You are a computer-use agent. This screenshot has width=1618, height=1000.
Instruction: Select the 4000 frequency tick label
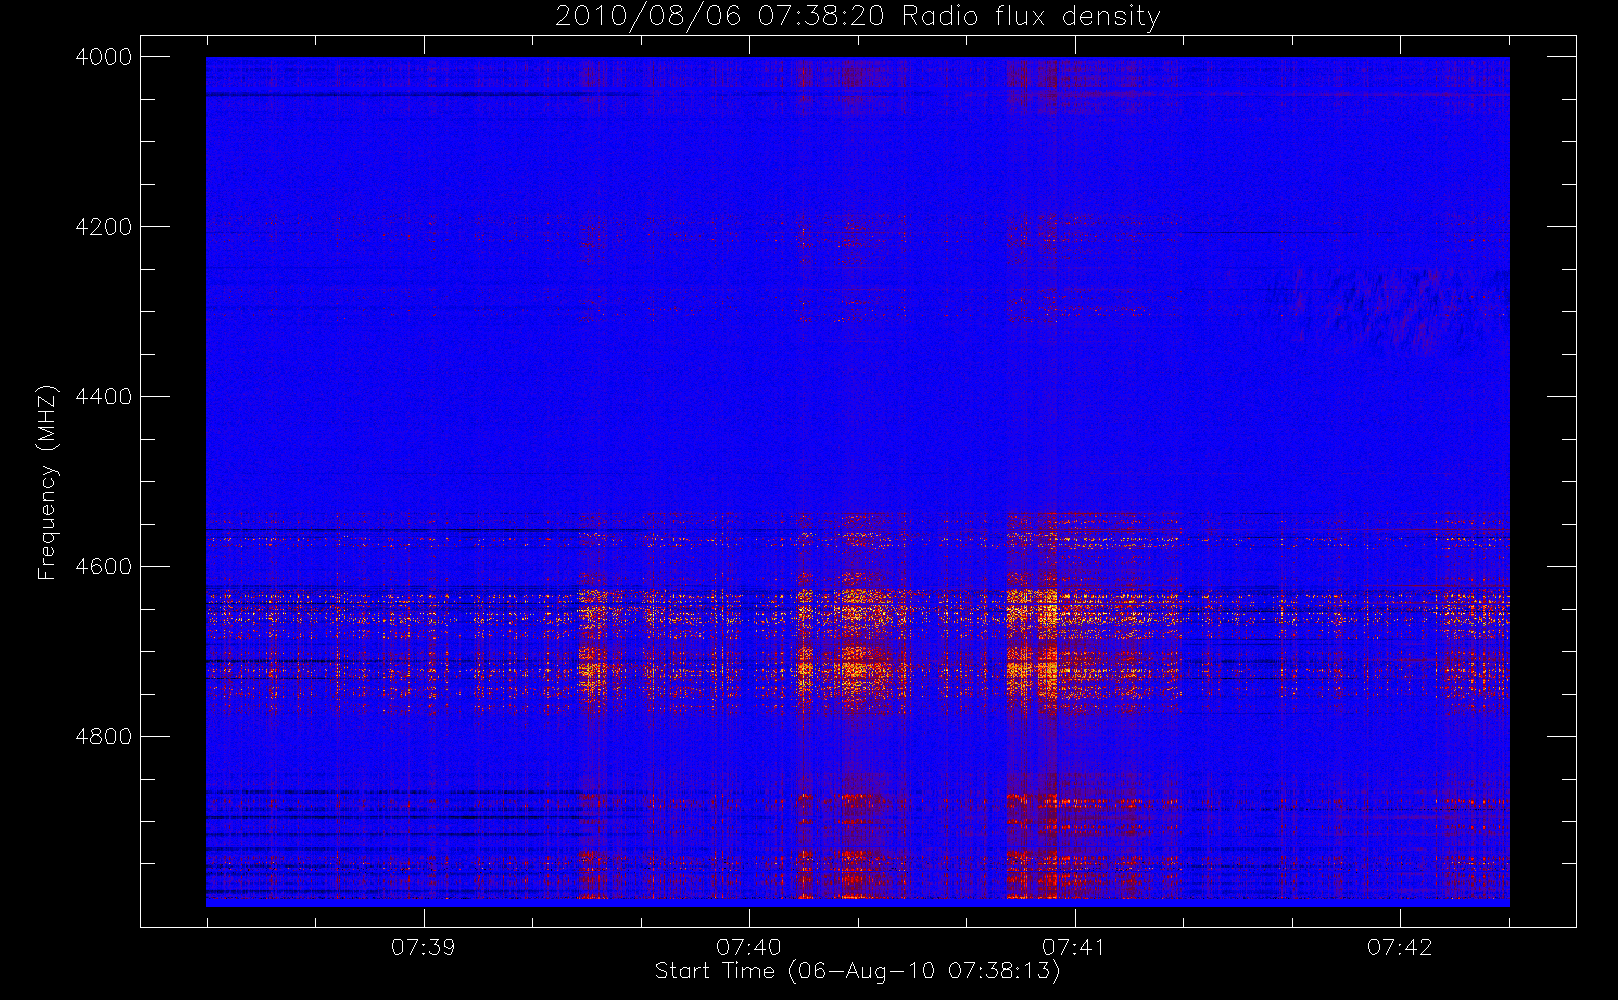click(x=104, y=57)
